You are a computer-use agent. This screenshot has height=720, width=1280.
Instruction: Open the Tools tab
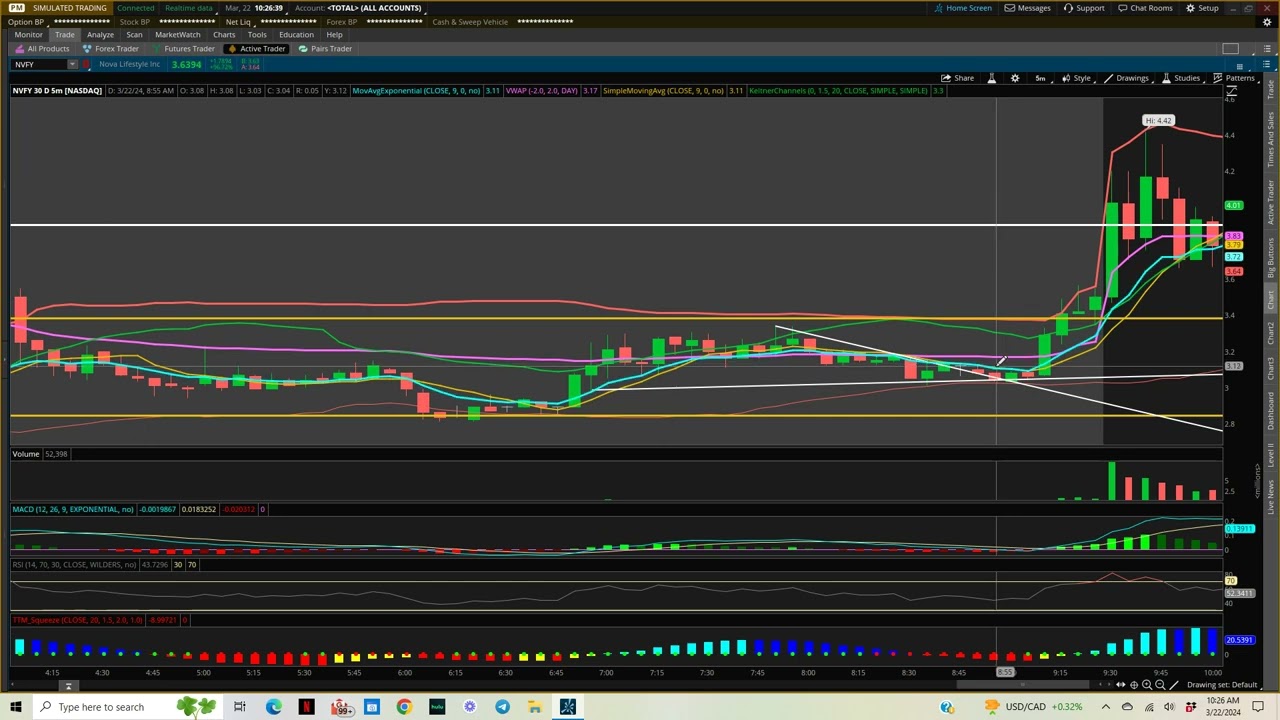[257, 34]
